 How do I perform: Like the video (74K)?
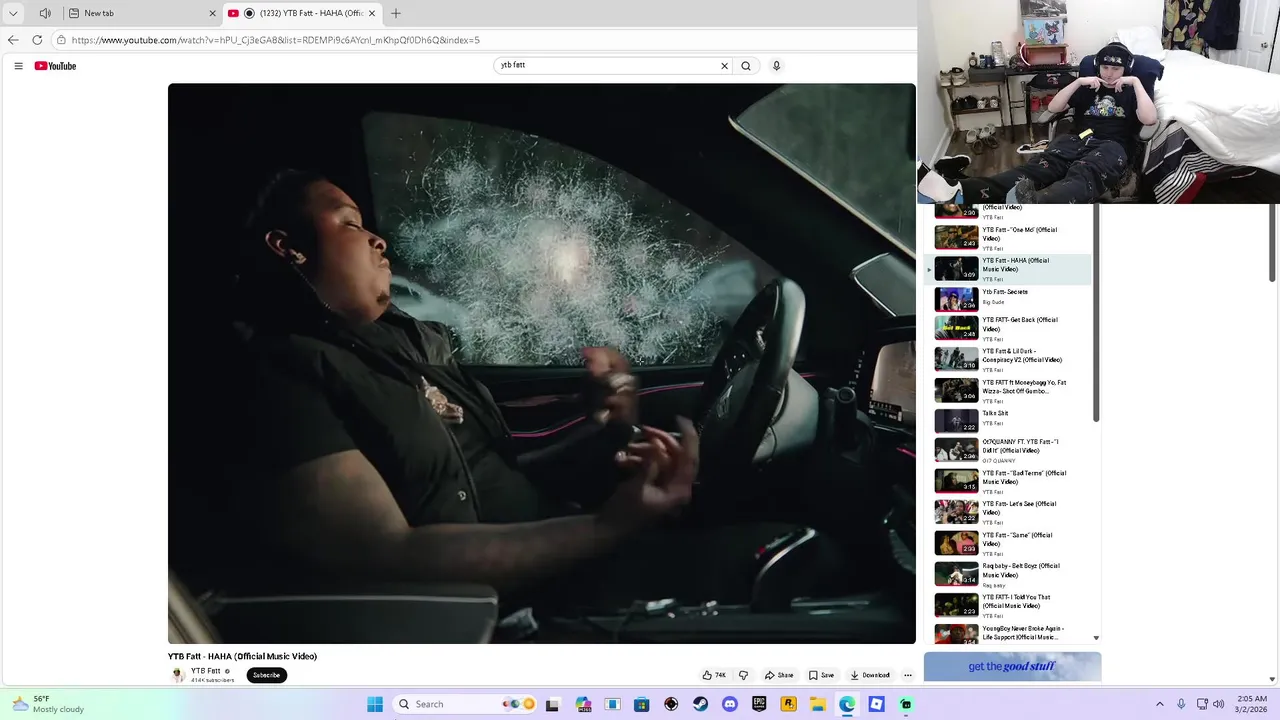pyautogui.click(x=714, y=675)
